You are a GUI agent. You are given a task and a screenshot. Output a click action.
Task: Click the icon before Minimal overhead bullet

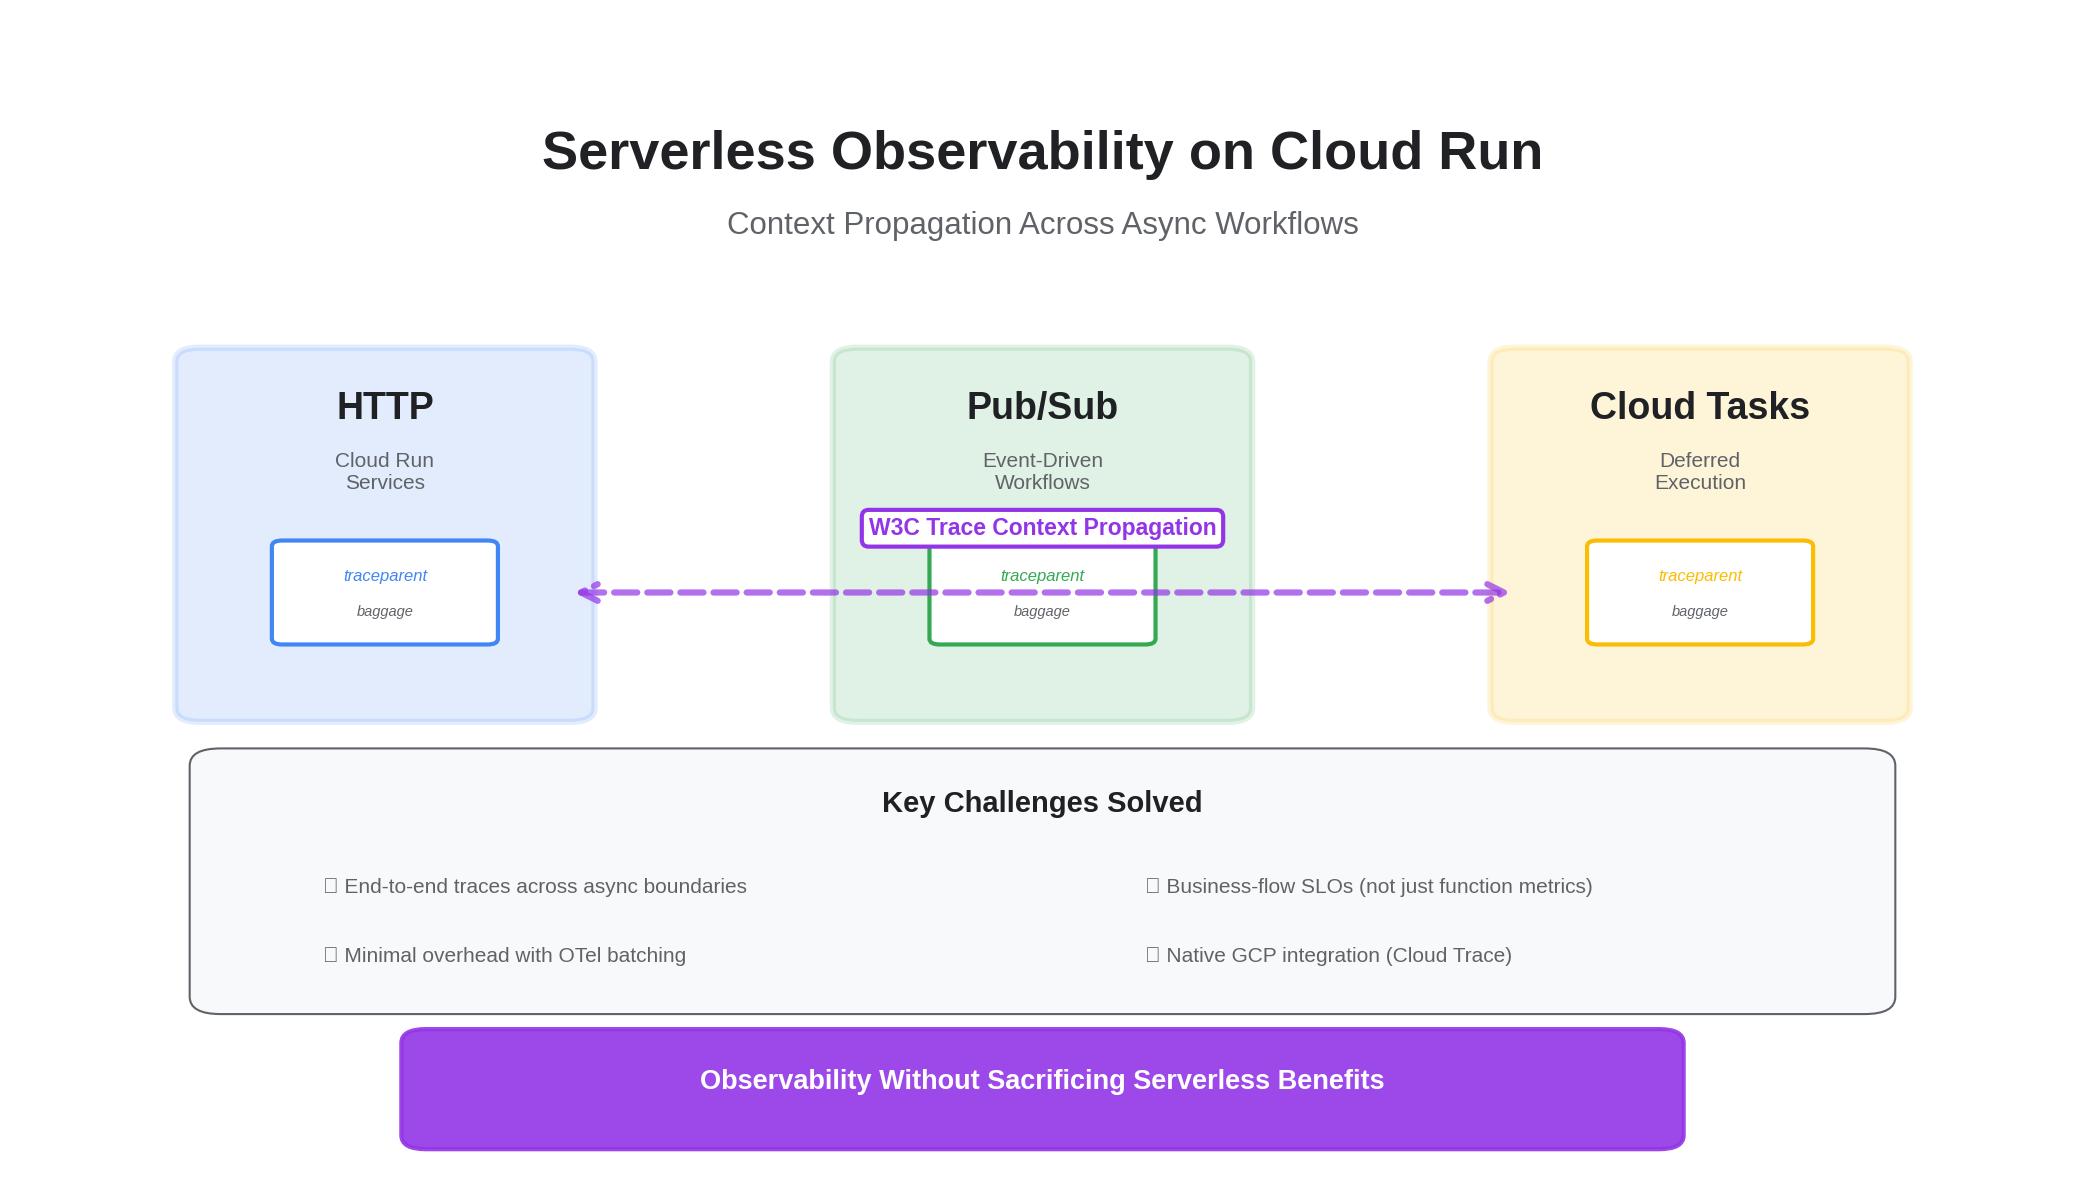[330, 954]
